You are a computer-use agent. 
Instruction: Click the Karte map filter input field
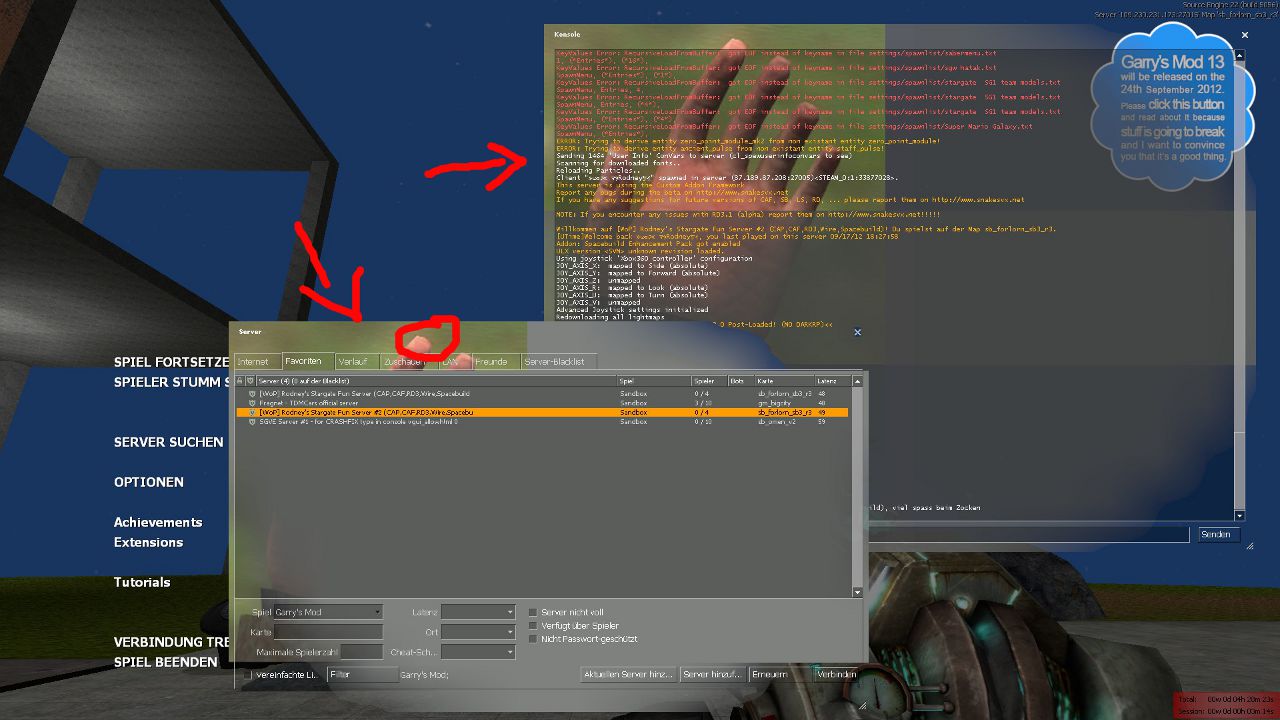coord(329,632)
